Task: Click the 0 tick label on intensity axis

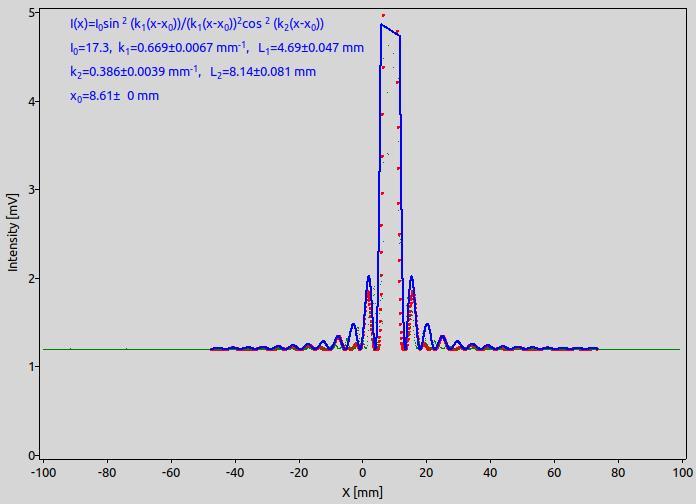Action: point(32,455)
